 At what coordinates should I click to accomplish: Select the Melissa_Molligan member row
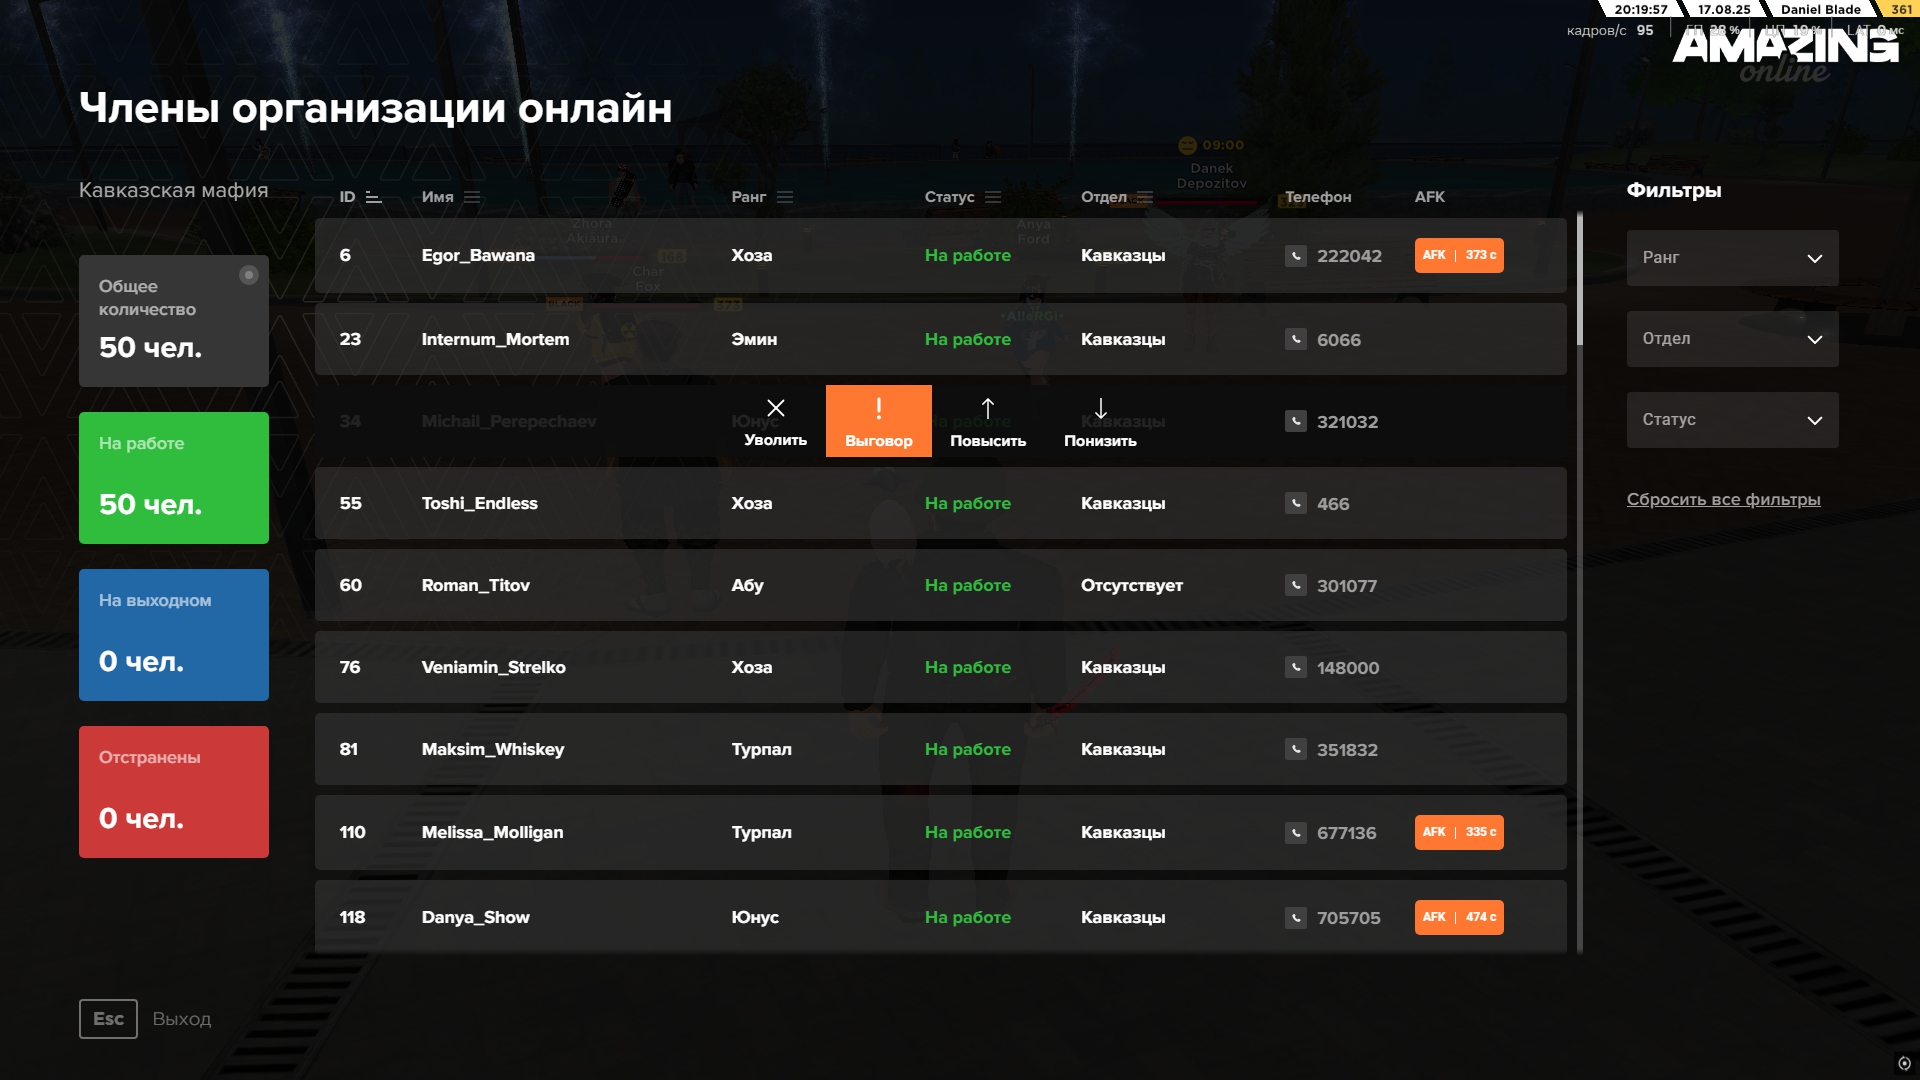pyautogui.click(x=940, y=833)
